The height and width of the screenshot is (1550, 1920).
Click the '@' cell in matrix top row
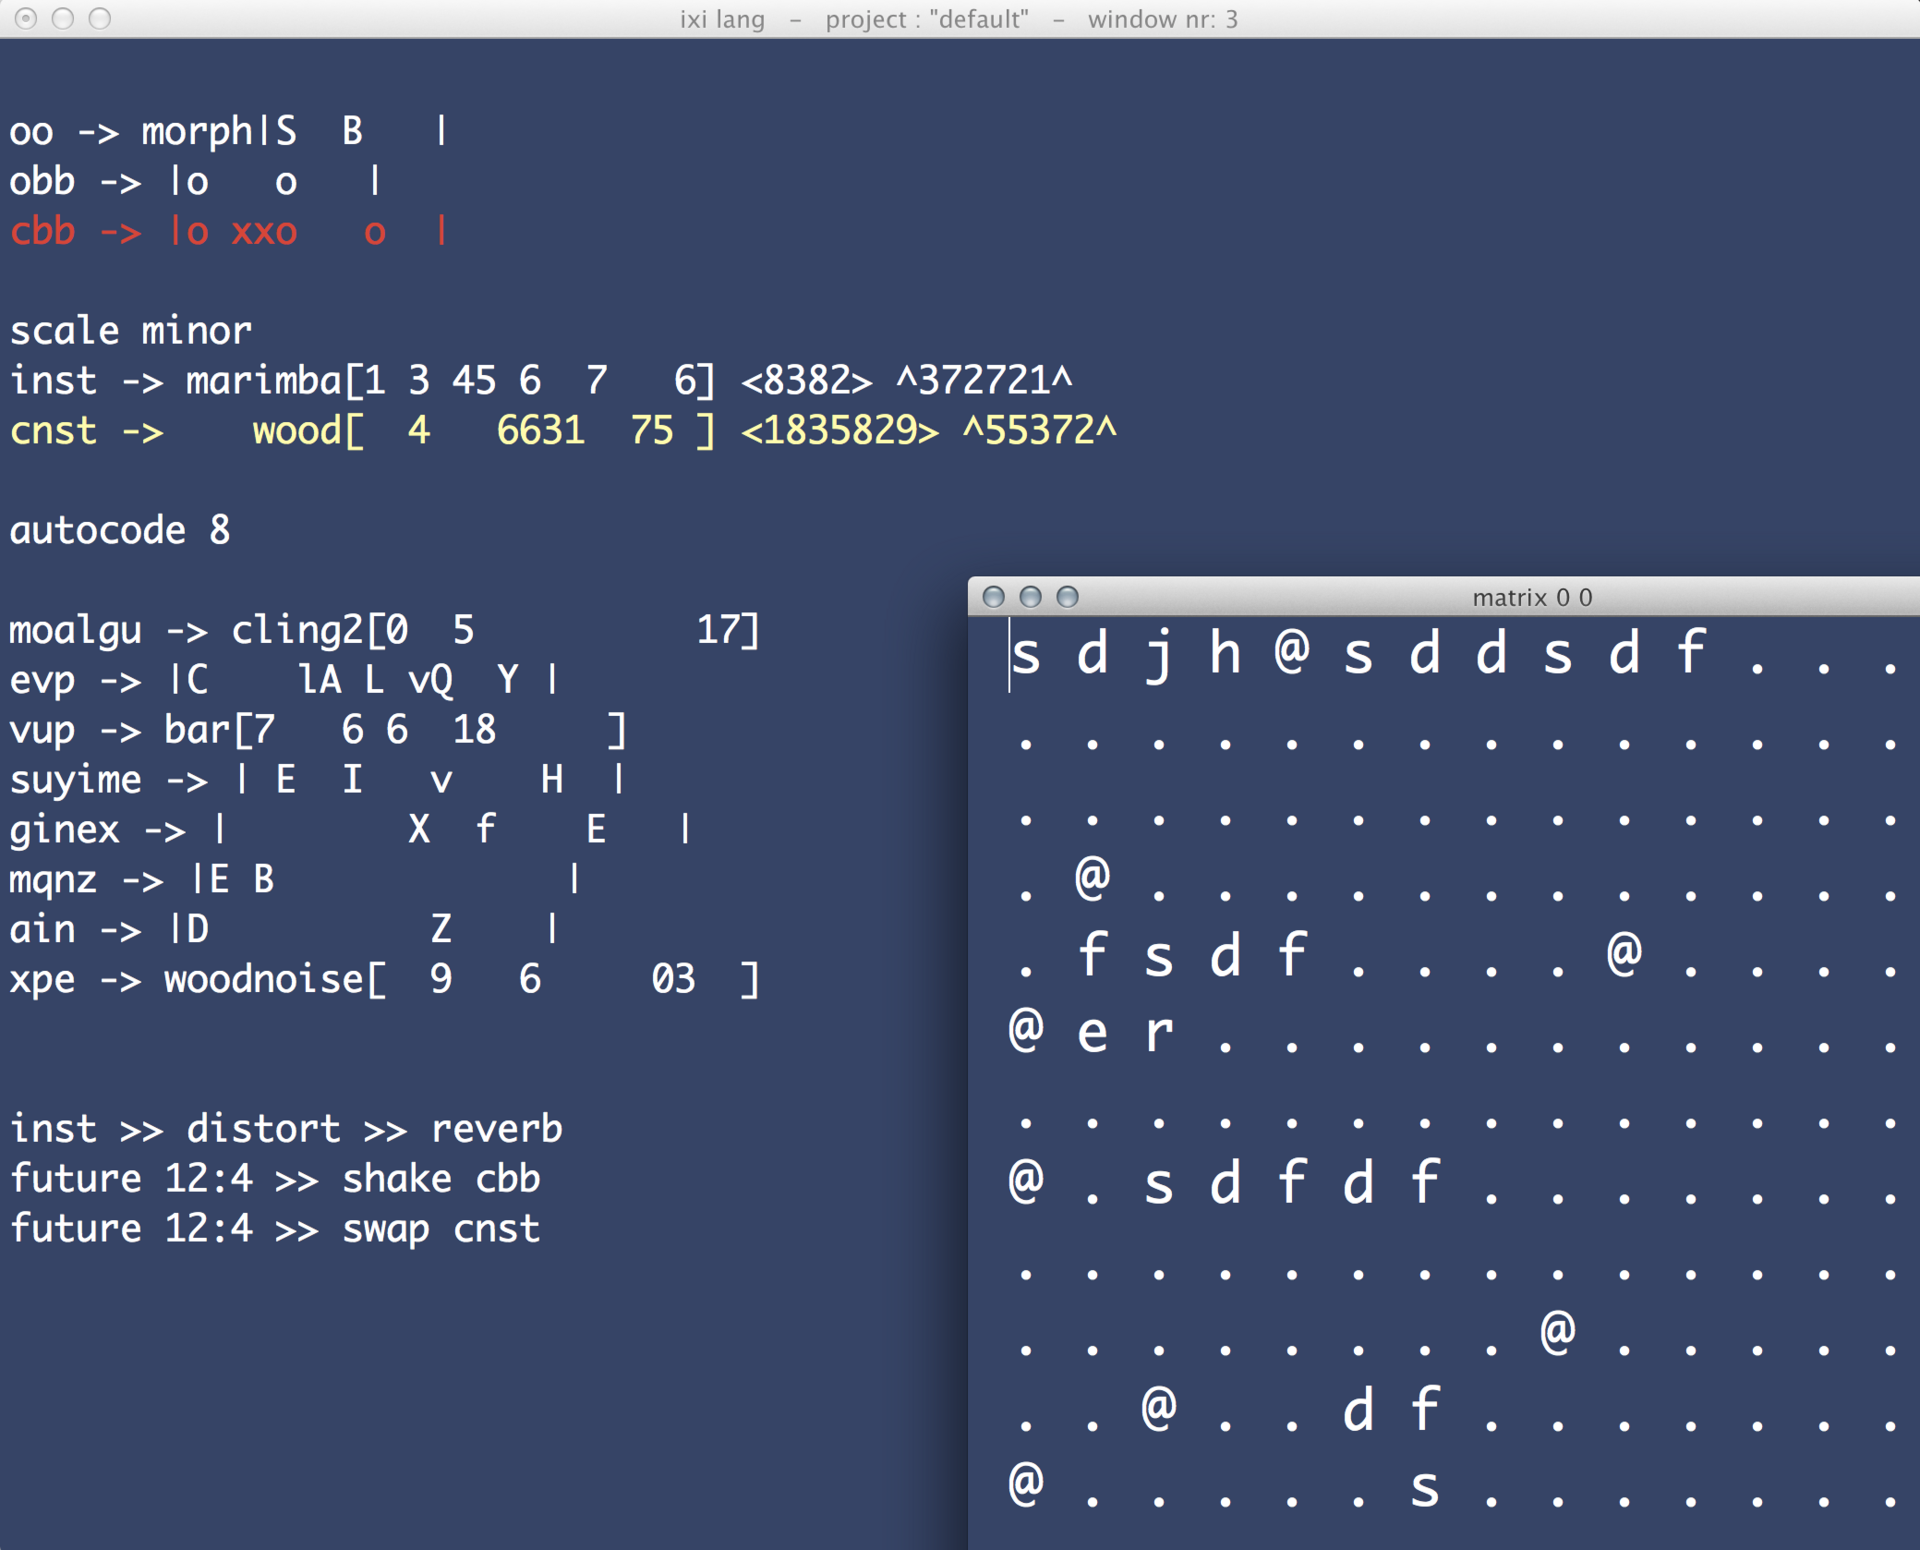pos(1292,650)
